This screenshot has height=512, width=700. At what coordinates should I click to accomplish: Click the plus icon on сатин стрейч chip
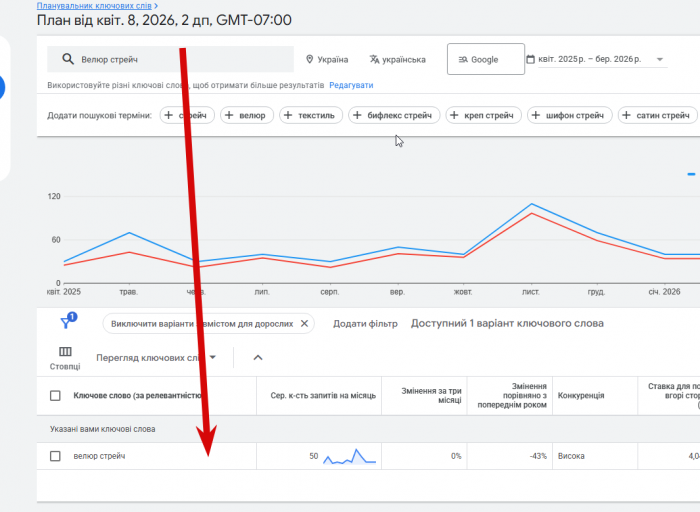[x=626, y=115]
